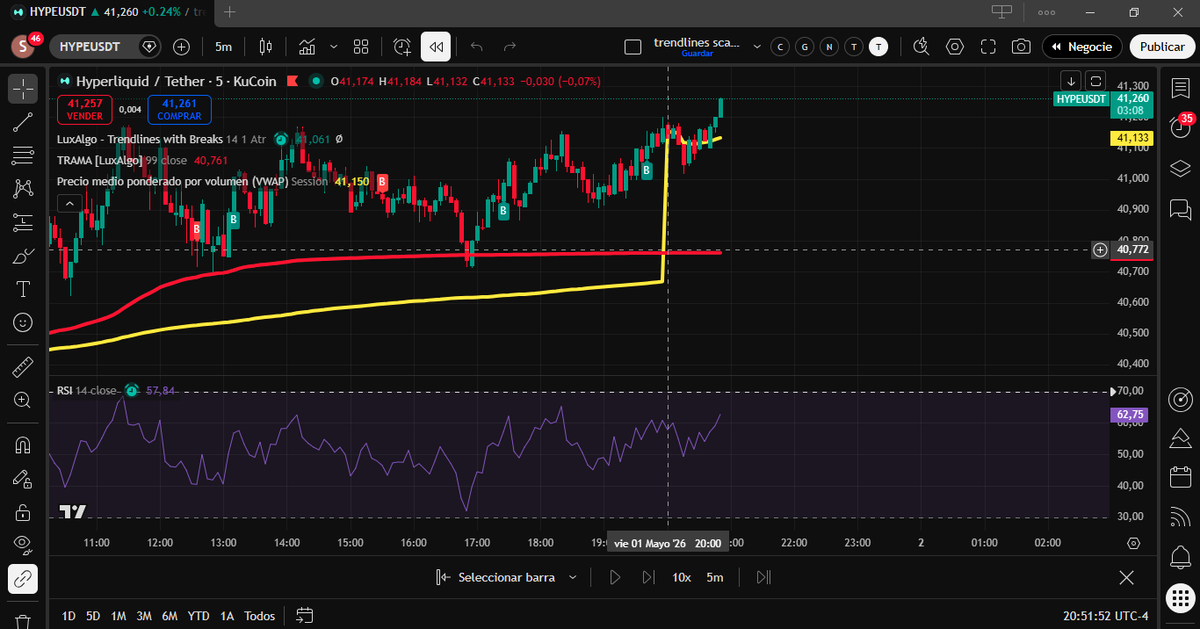Open the alerts panel clock icon

(1180, 128)
